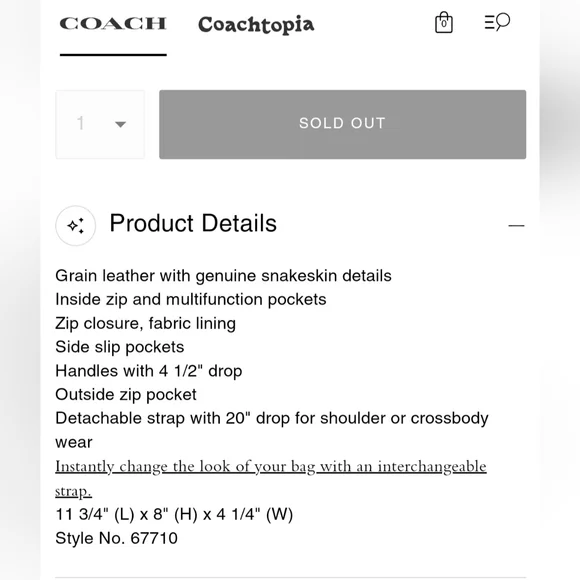Click the Outside zip pocket line
Screen dimensions: 580x580
126,395
